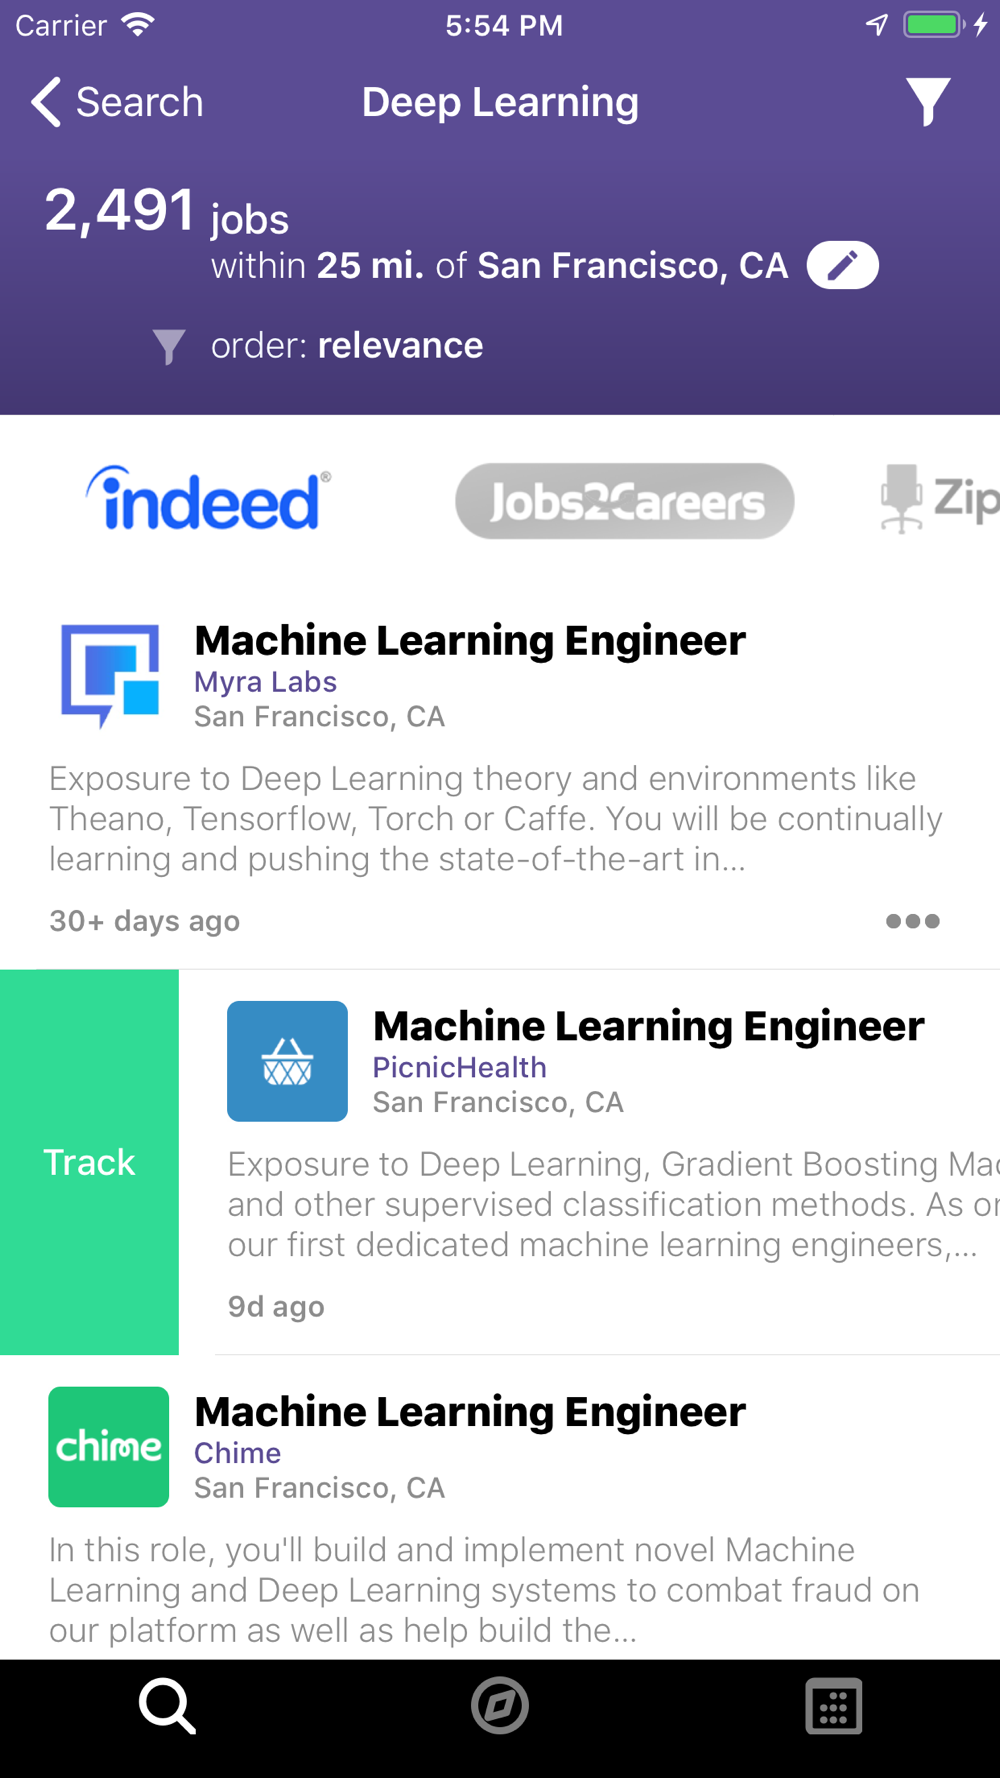Tap the pencil edit location button
Image resolution: width=1000 pixels, height=1778 pixels.
[843, 265]
